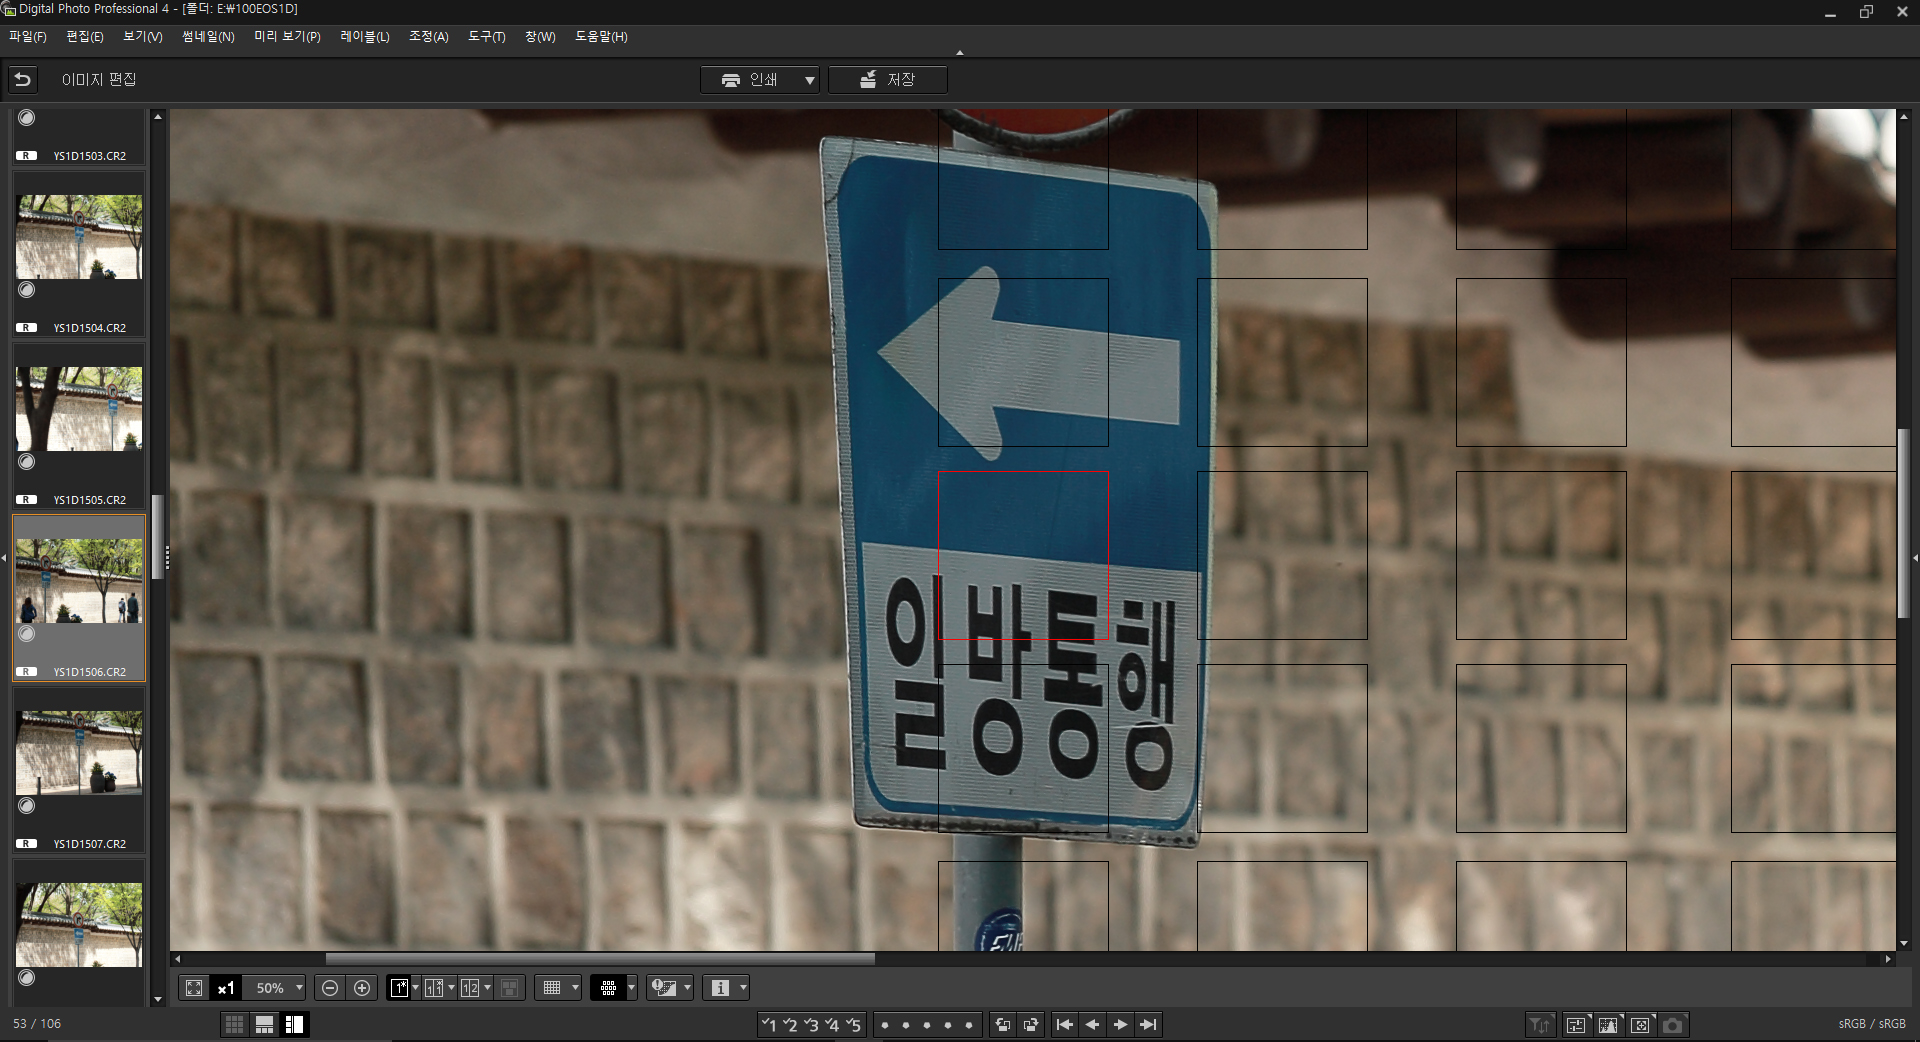Open the 도움말(H) menu

[601, 36]
